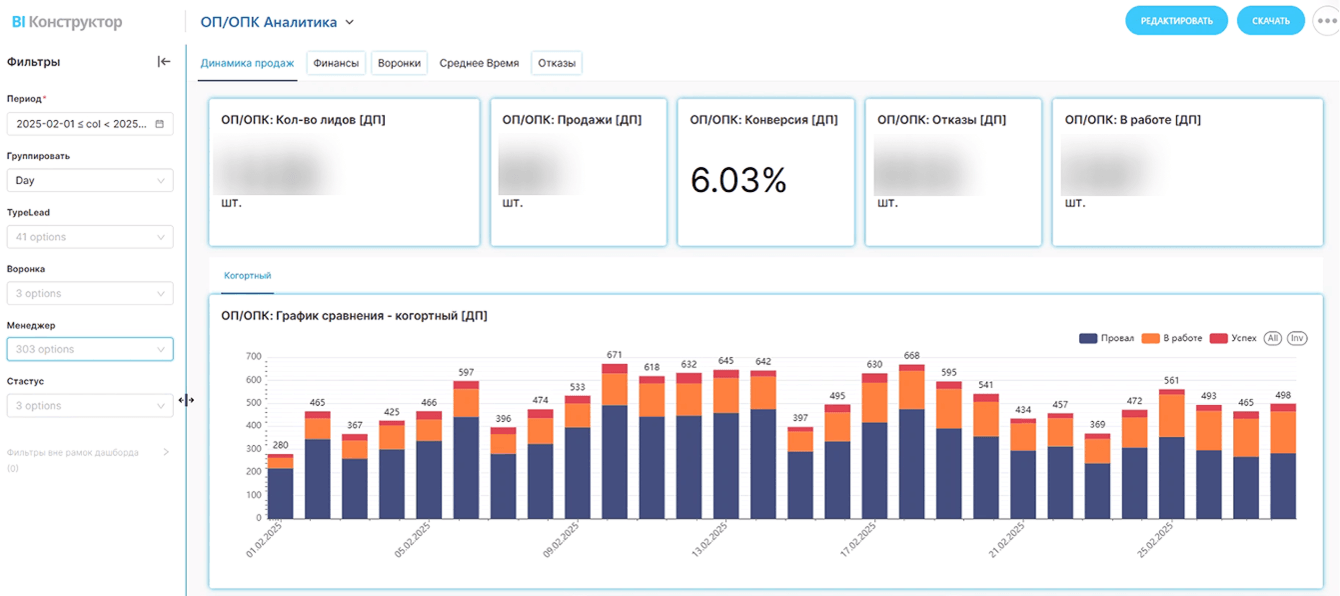Click the 'All' legend selector icon
This screenshot has height=596, width=1340.
(1273, 338)
